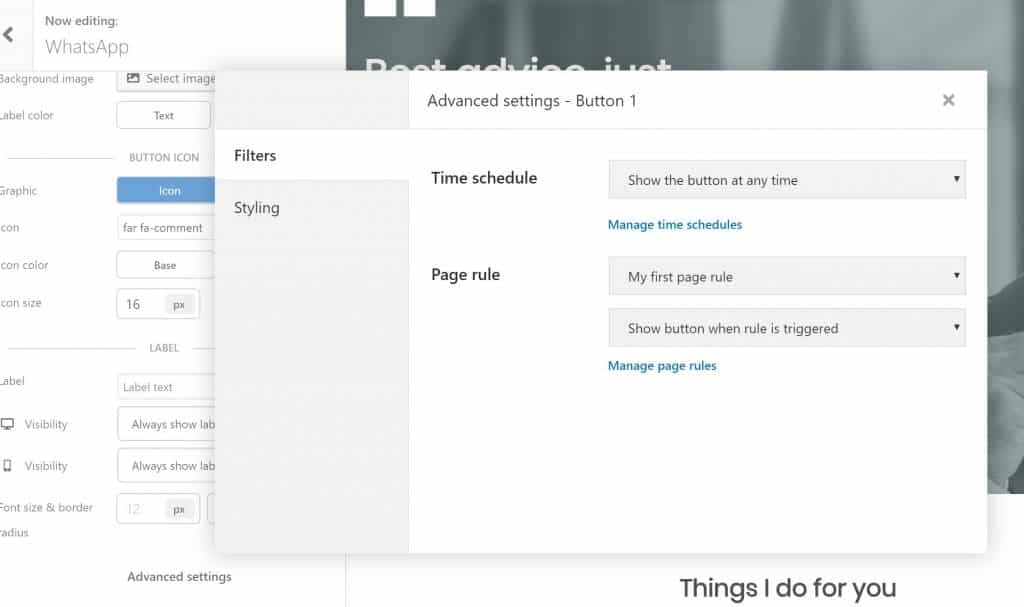This screenshot has height=607, width=1024.
Task: Click the Icon size value field
Action: click(x=140, y=304)
